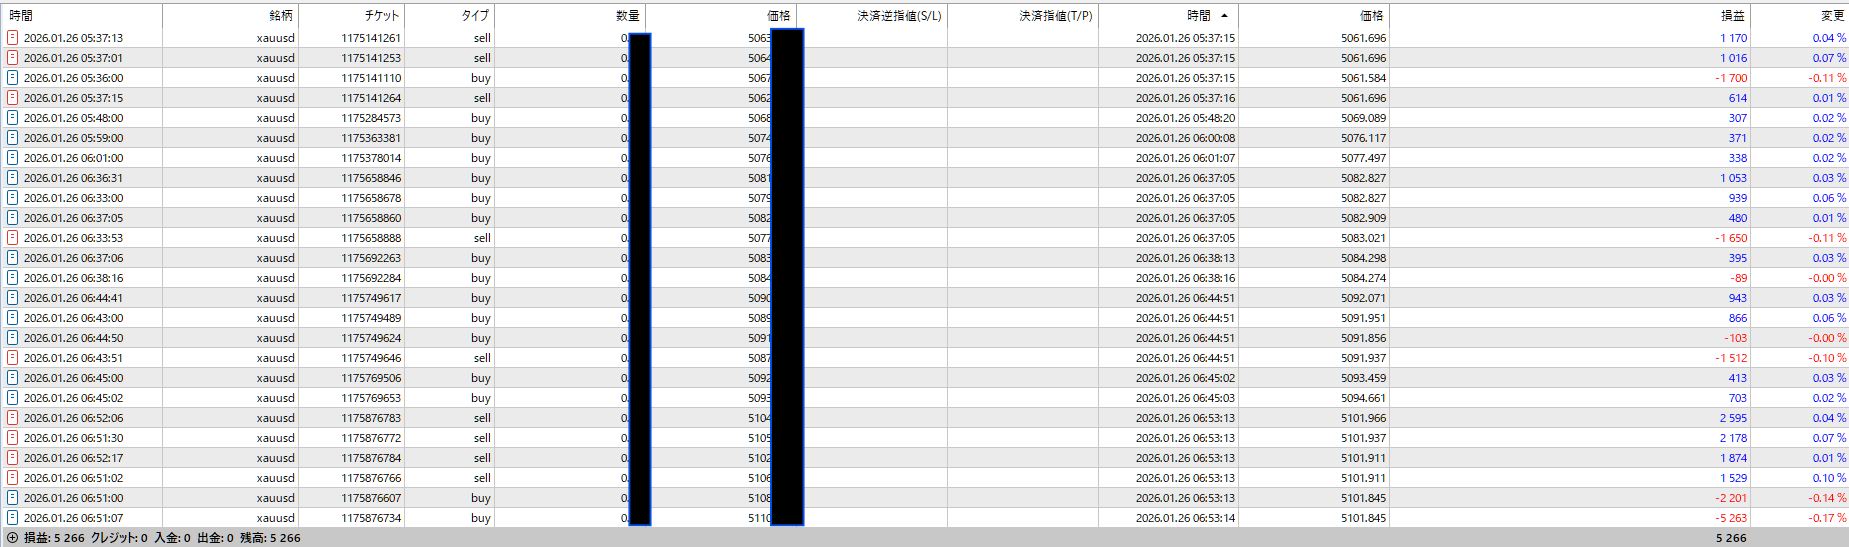Click row icon of ticket 1175876783
The width and height of the screenshot is (1849, 547).
pos(12,417)
